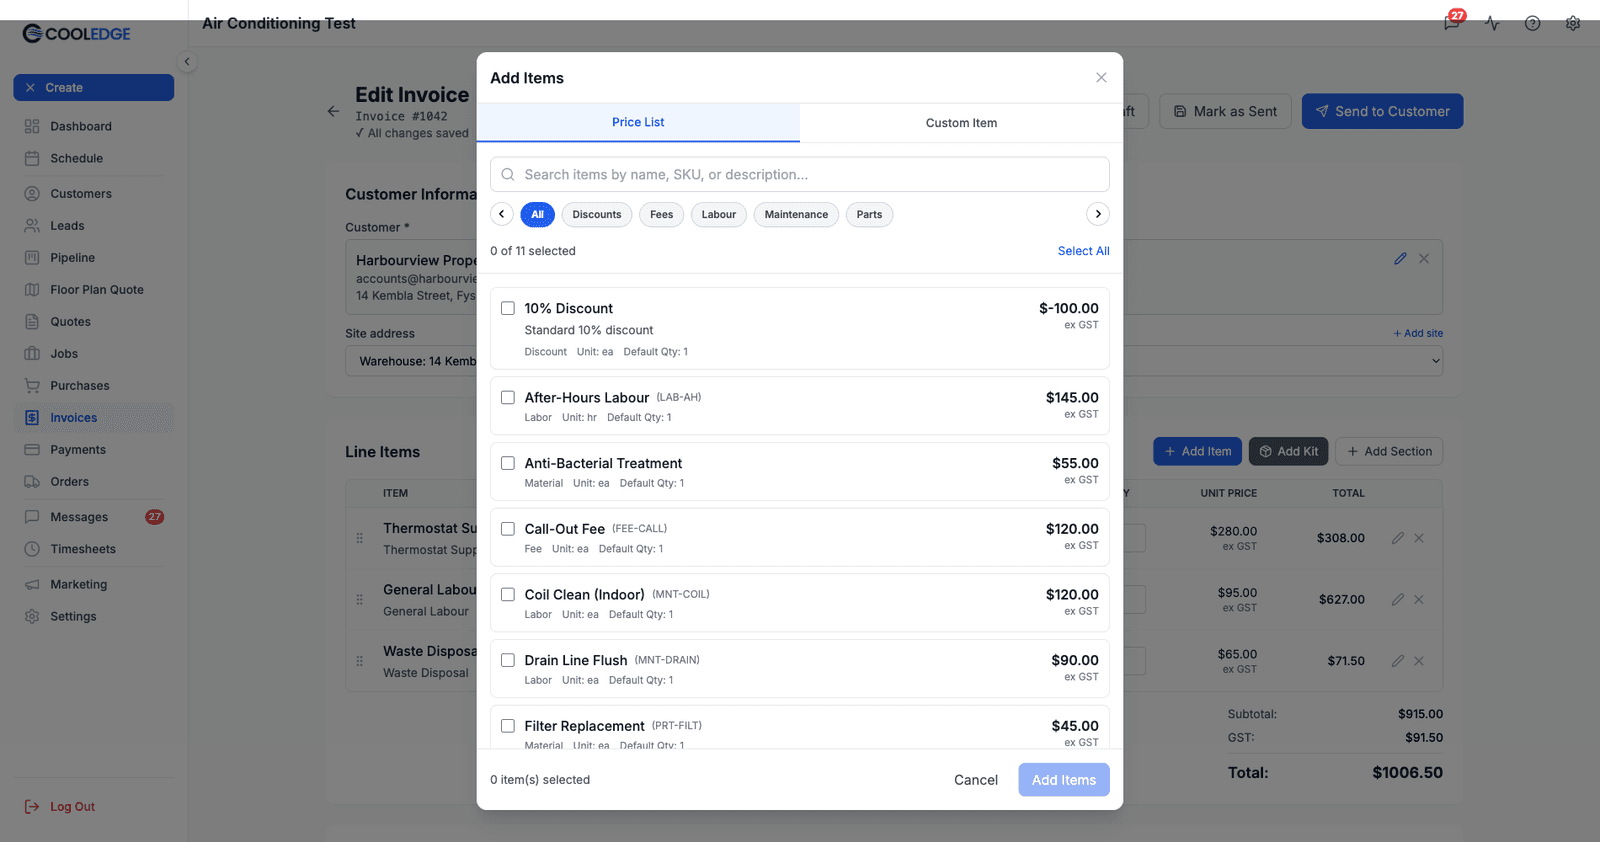This screenshot has height=842, width=1600.
Task: Click the Add site link
Action: [x=1418, y=333]
